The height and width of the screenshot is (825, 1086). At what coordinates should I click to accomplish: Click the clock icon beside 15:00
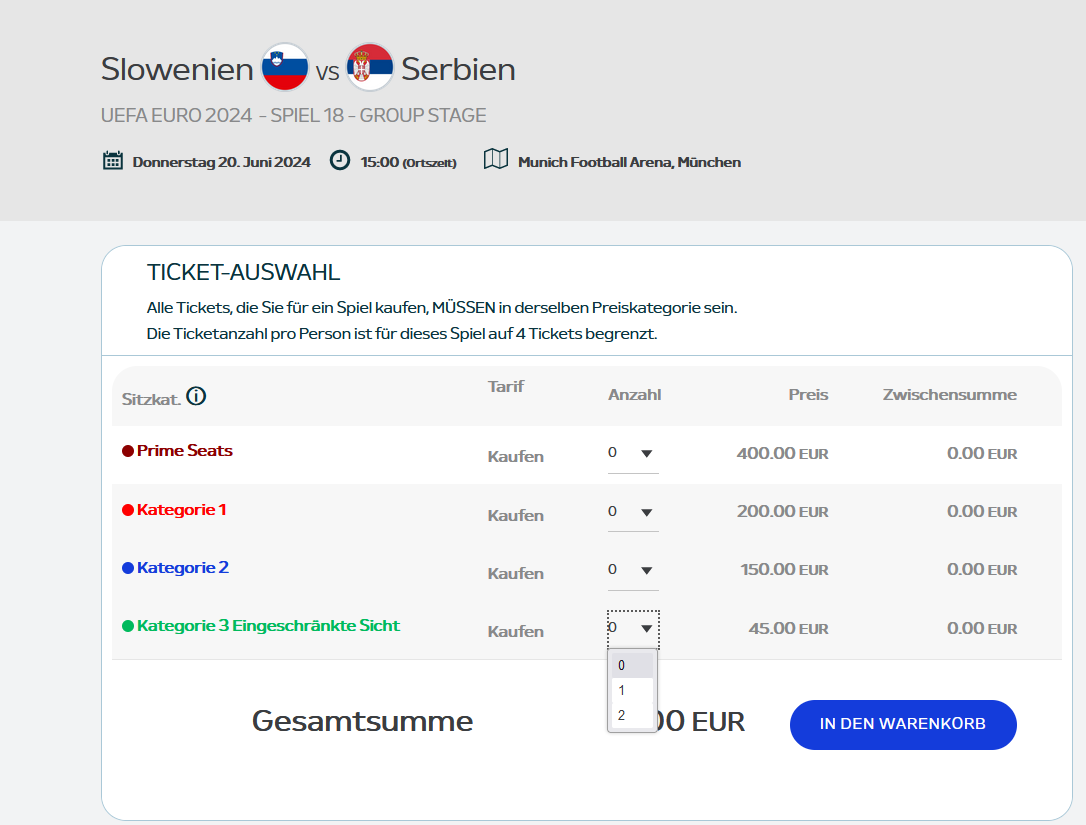(340, 161)
